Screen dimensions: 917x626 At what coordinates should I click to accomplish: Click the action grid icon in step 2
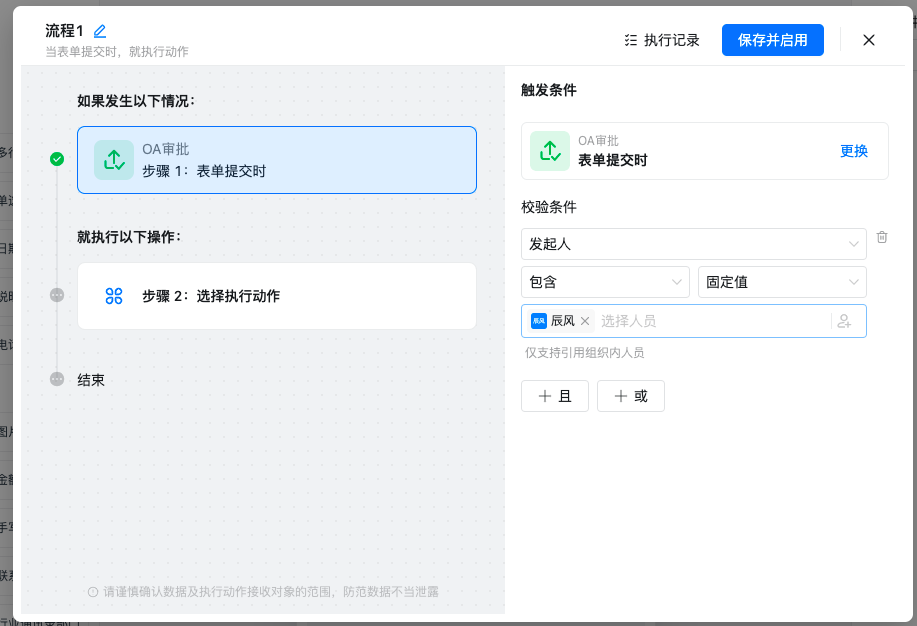[x=114, y=296]
